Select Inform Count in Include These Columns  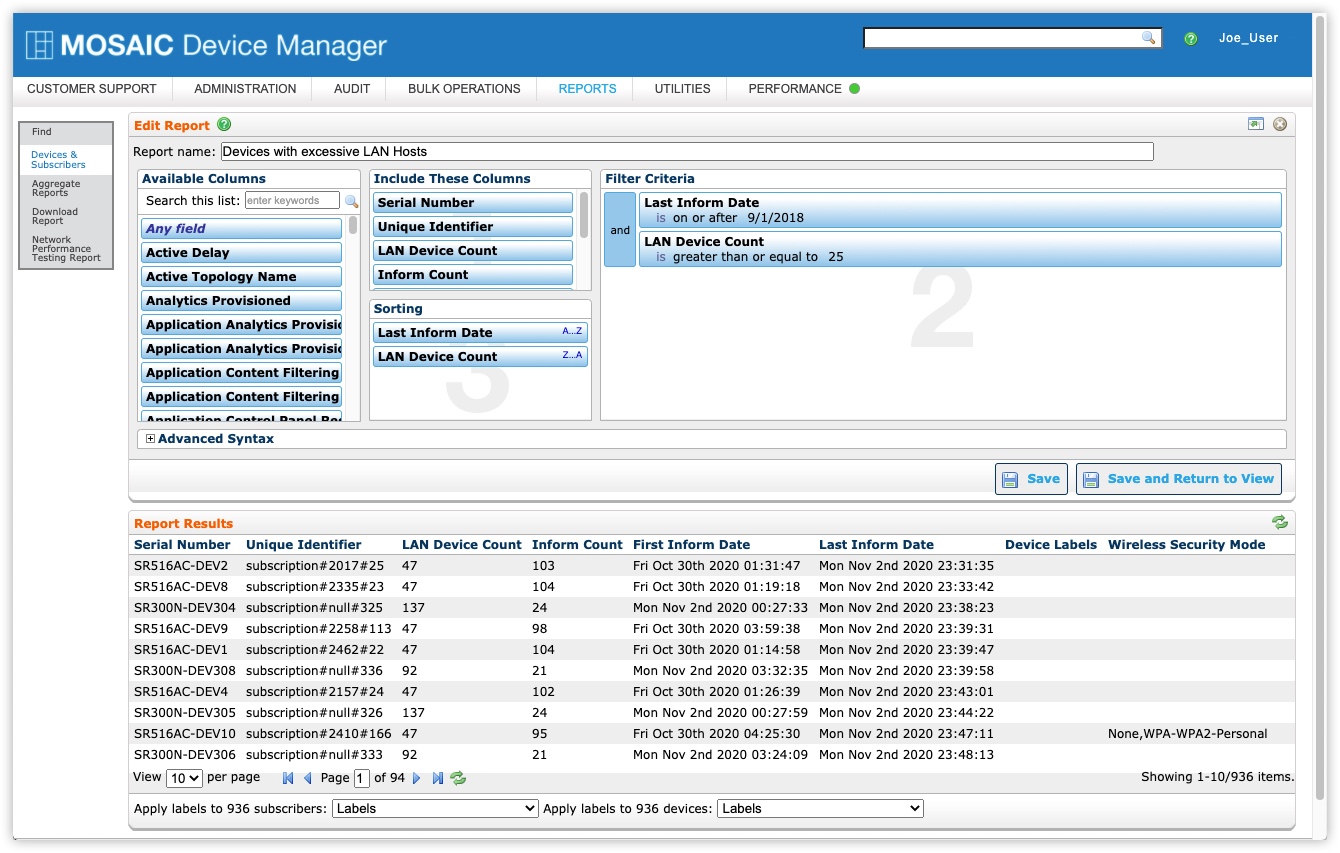pyautogui.click(x=473, y=275)
